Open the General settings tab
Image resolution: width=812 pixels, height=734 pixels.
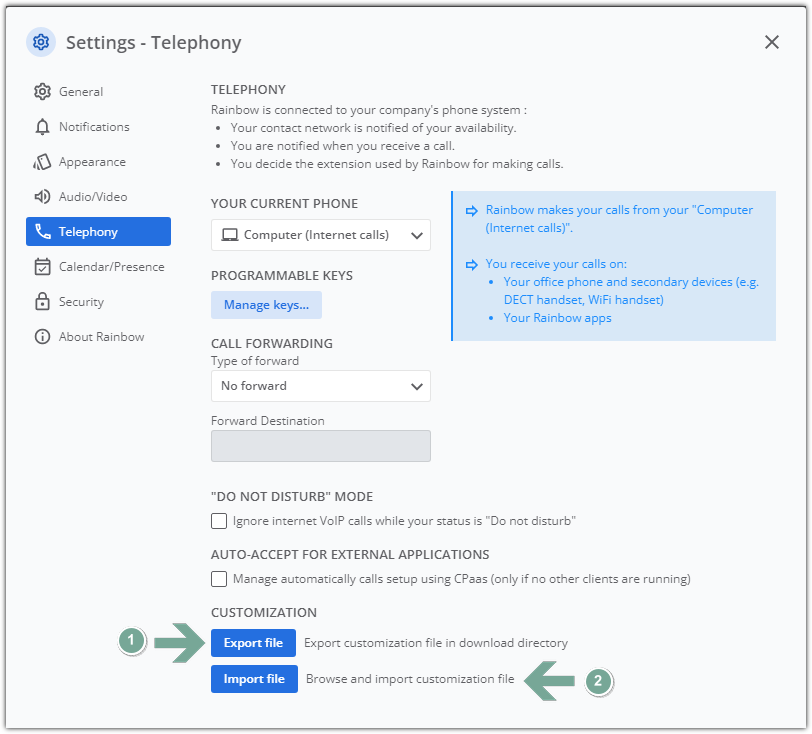point(98,92)
